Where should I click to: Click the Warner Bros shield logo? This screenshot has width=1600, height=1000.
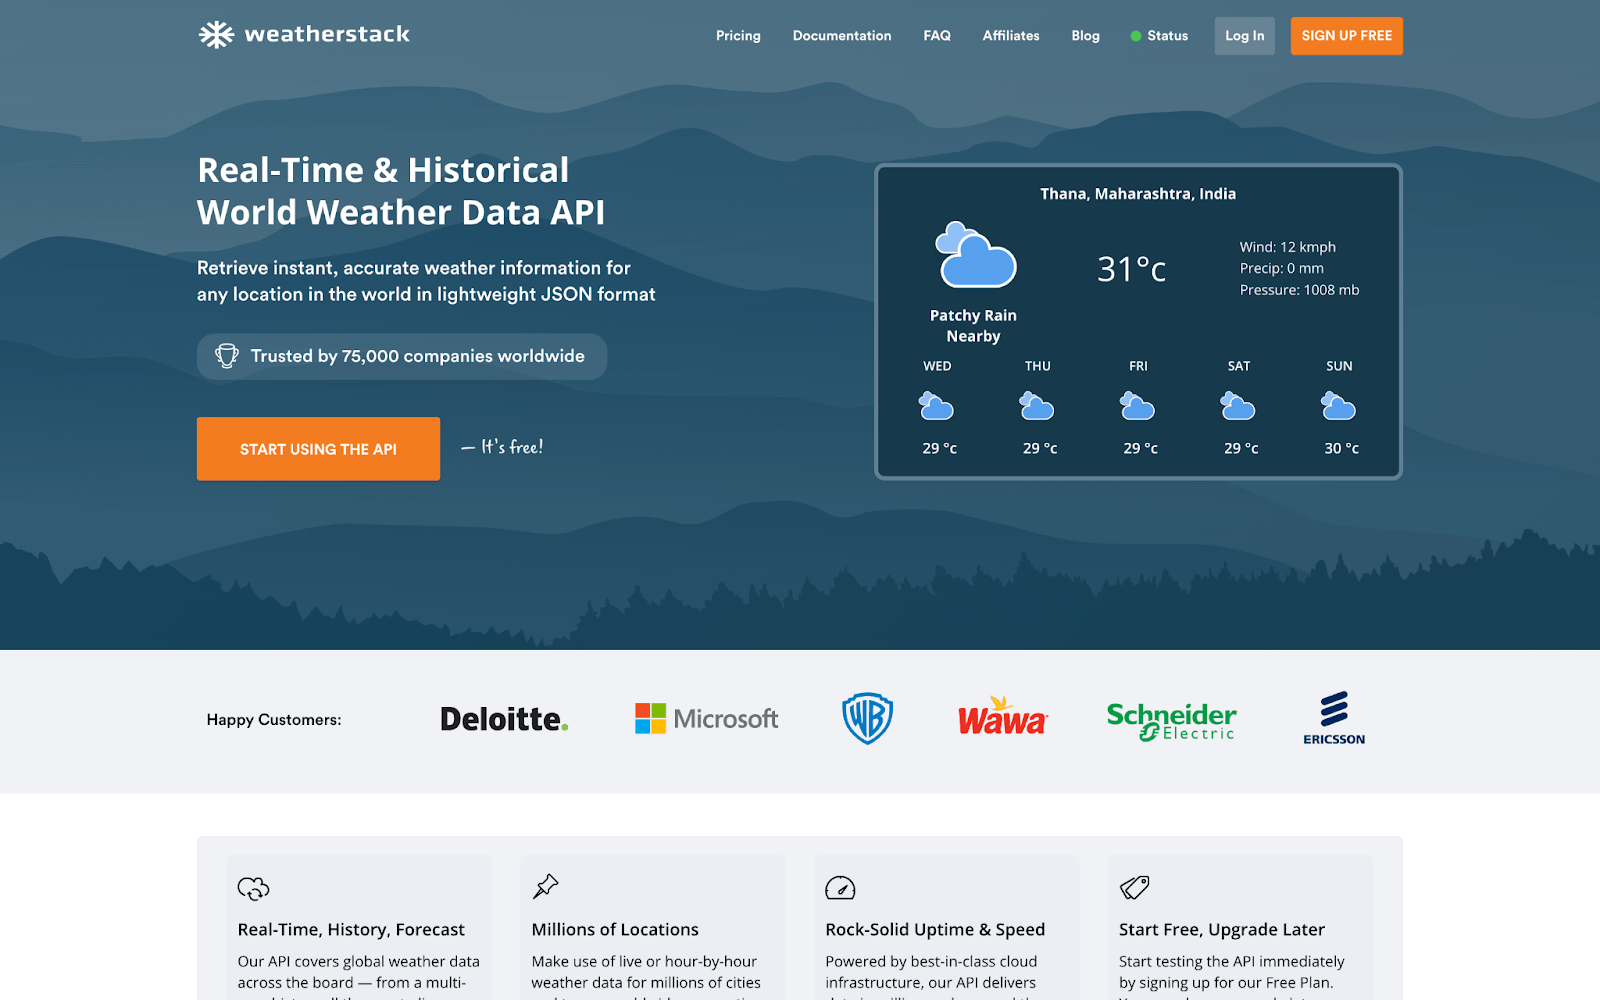[866, 716]
